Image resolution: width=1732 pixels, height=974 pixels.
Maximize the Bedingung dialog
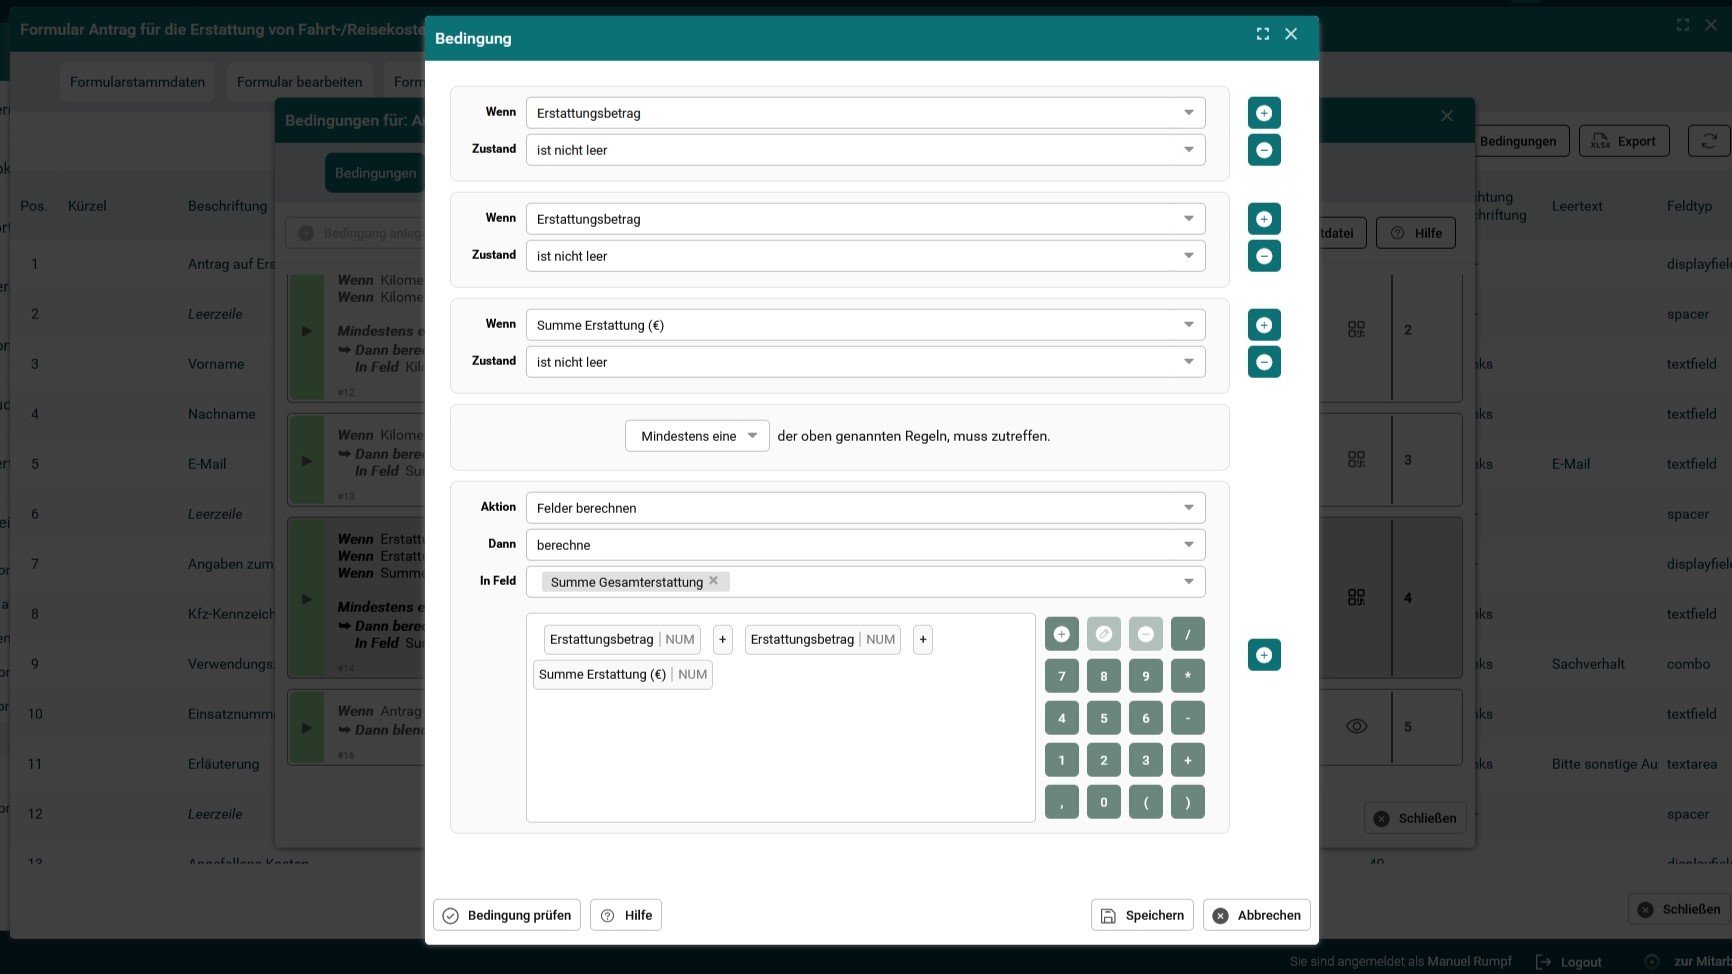(1263, 34)
